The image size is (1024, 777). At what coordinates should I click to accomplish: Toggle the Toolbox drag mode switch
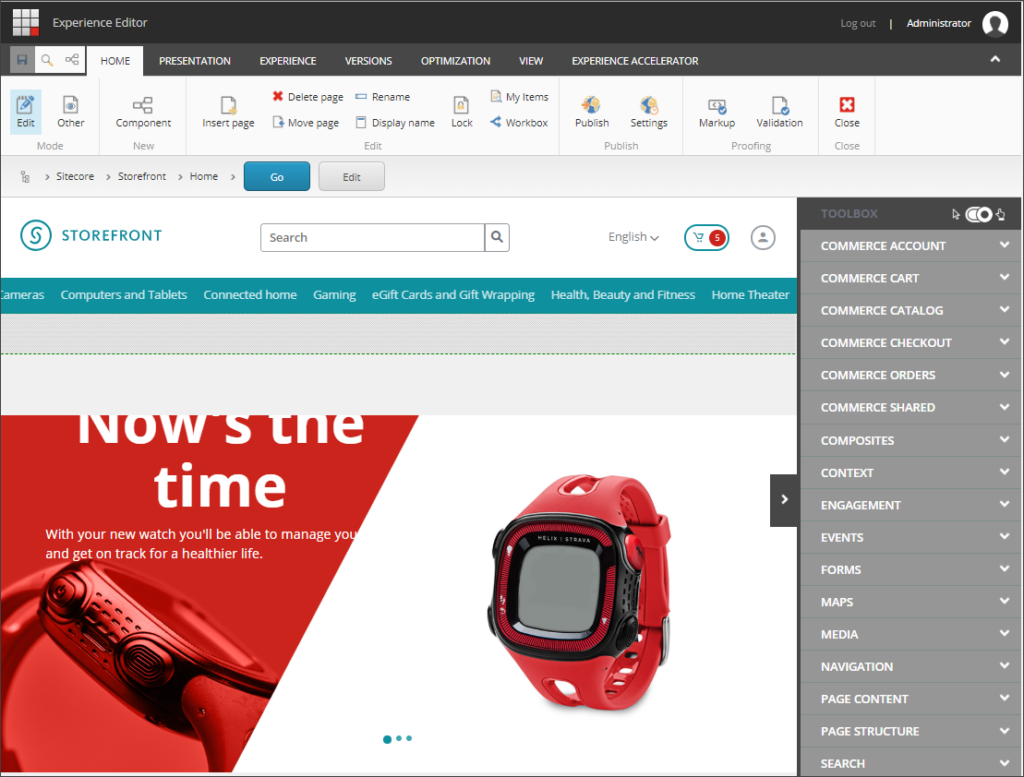coord(979,214)
